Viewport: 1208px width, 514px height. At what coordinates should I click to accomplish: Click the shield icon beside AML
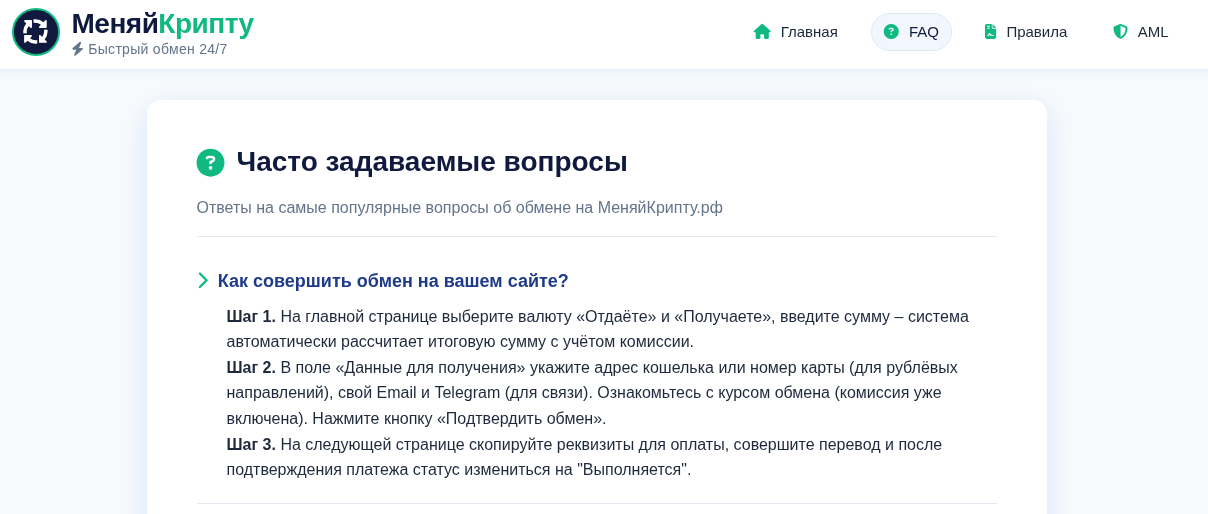1120,32
